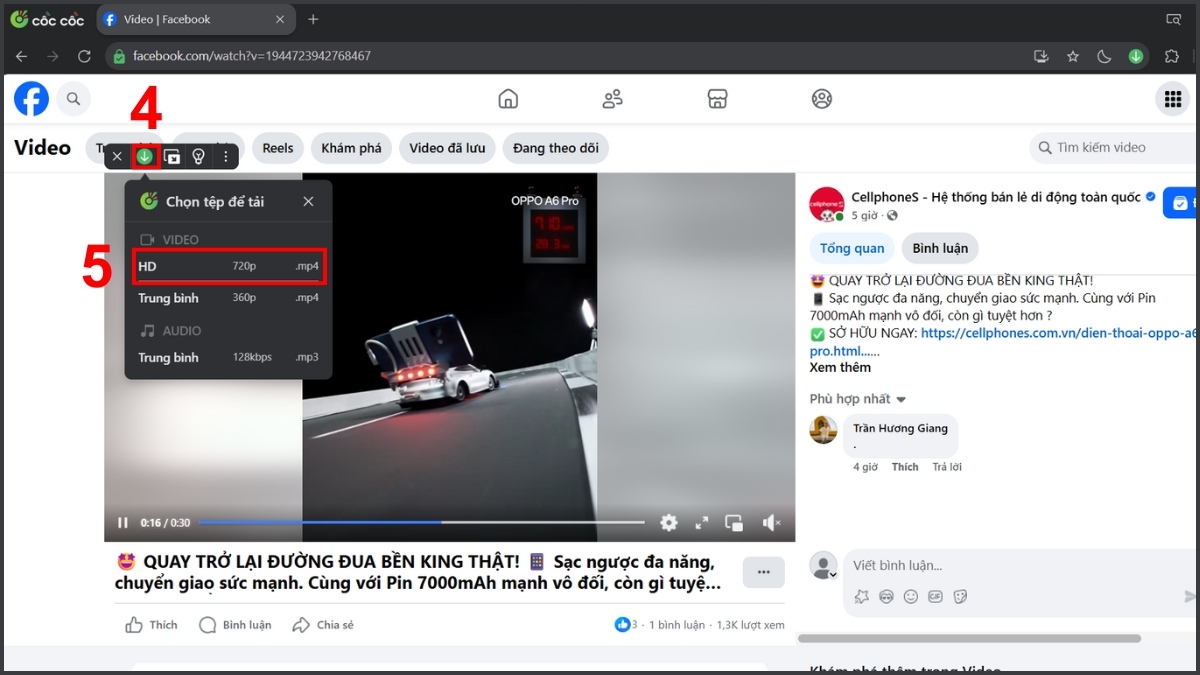Click the lightbulb icon in the download toolbar

point(198,156)
